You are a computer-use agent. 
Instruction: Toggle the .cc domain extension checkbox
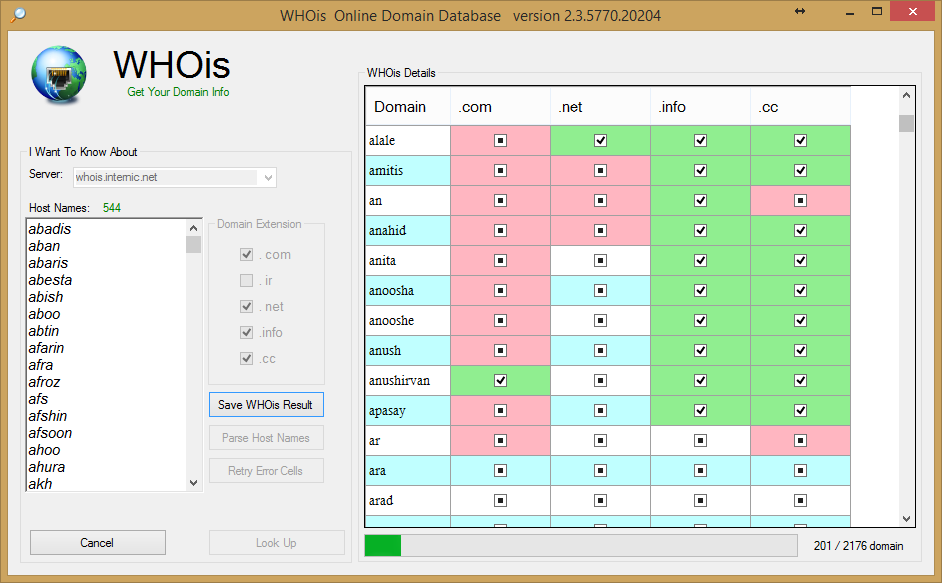point(246,359)
